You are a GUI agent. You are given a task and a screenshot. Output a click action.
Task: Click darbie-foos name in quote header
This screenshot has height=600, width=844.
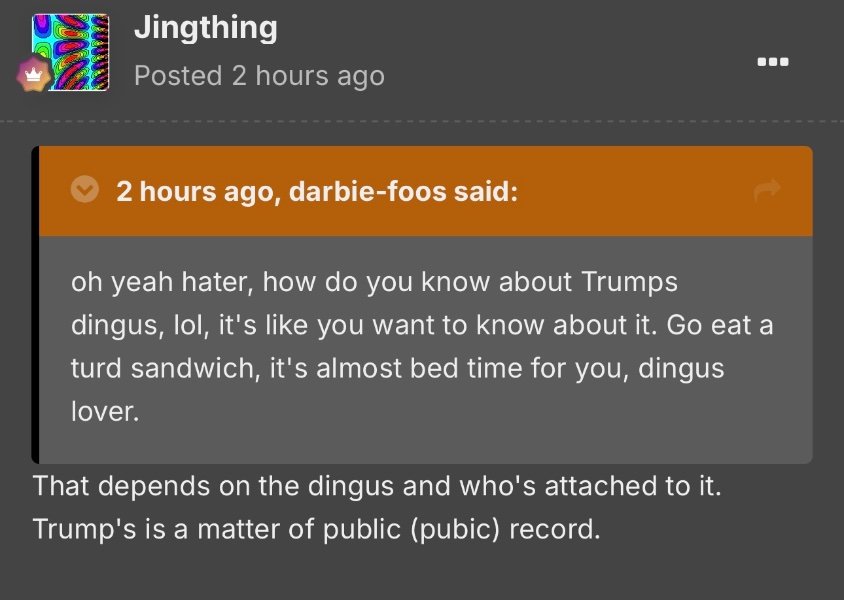click(368, 191)
